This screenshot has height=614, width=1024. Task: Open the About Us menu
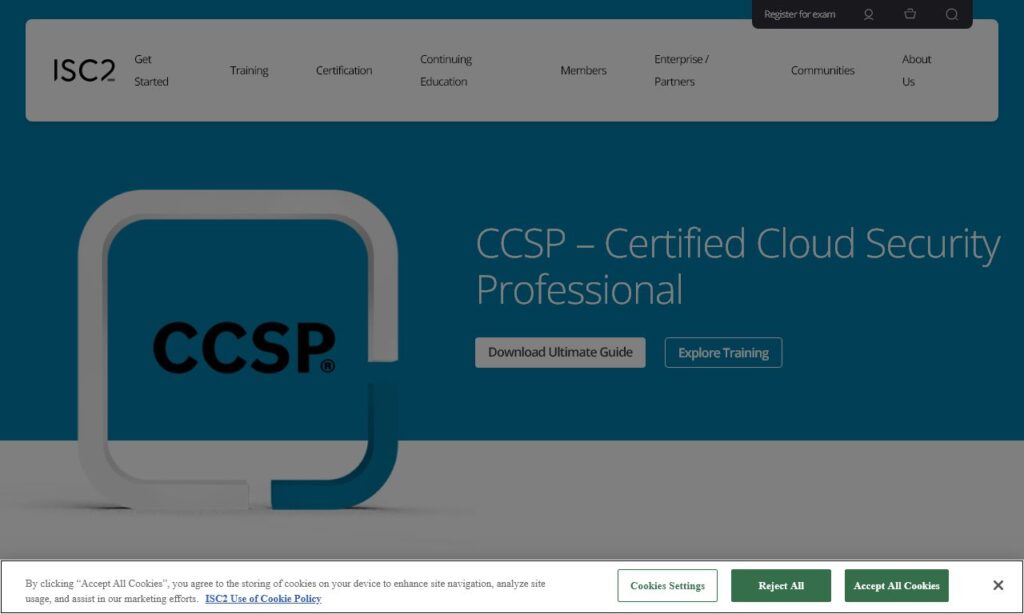point(916,70)
